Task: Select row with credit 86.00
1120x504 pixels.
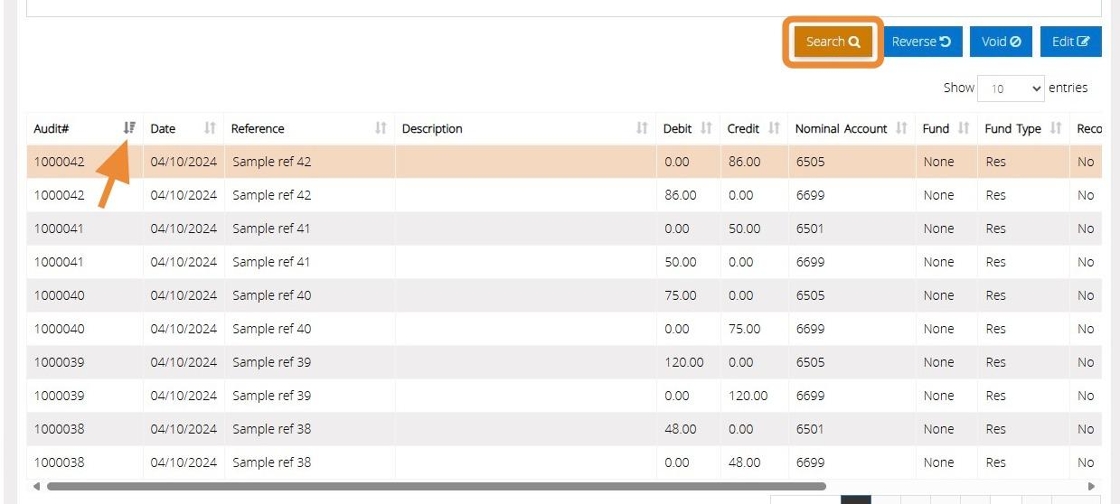Action: click(564, 162)
